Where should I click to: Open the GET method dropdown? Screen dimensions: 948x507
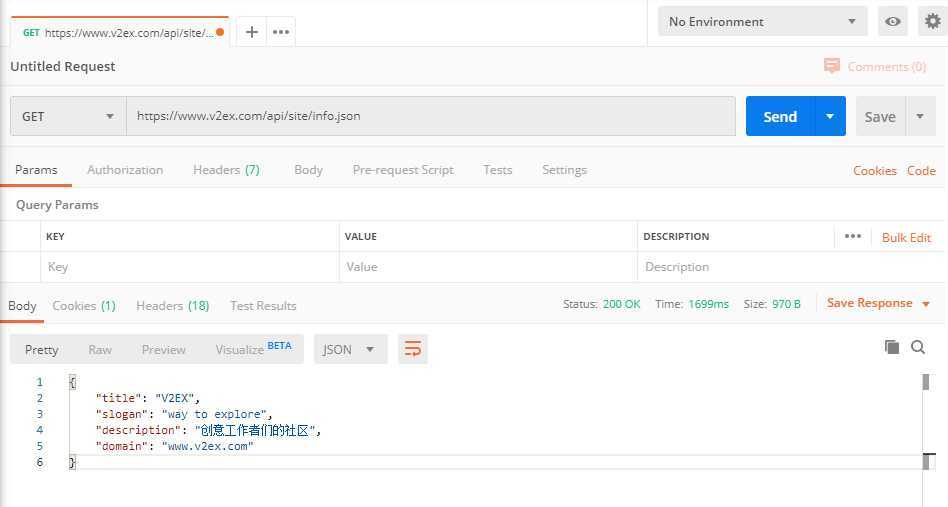68,116
